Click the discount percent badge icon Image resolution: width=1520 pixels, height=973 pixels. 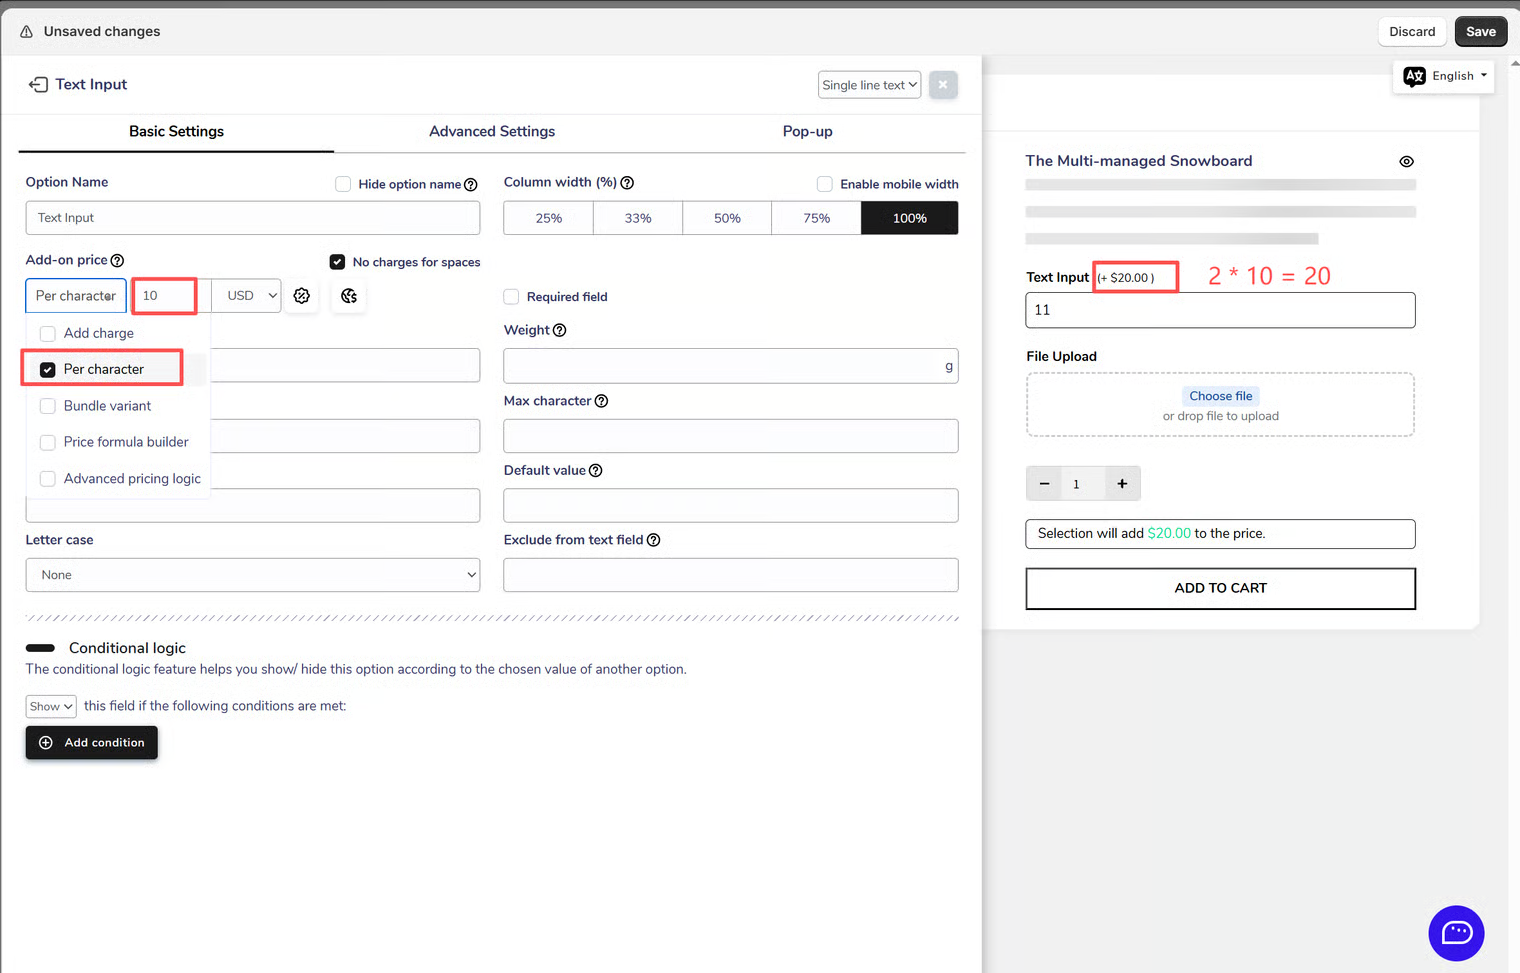pos(302,296)
